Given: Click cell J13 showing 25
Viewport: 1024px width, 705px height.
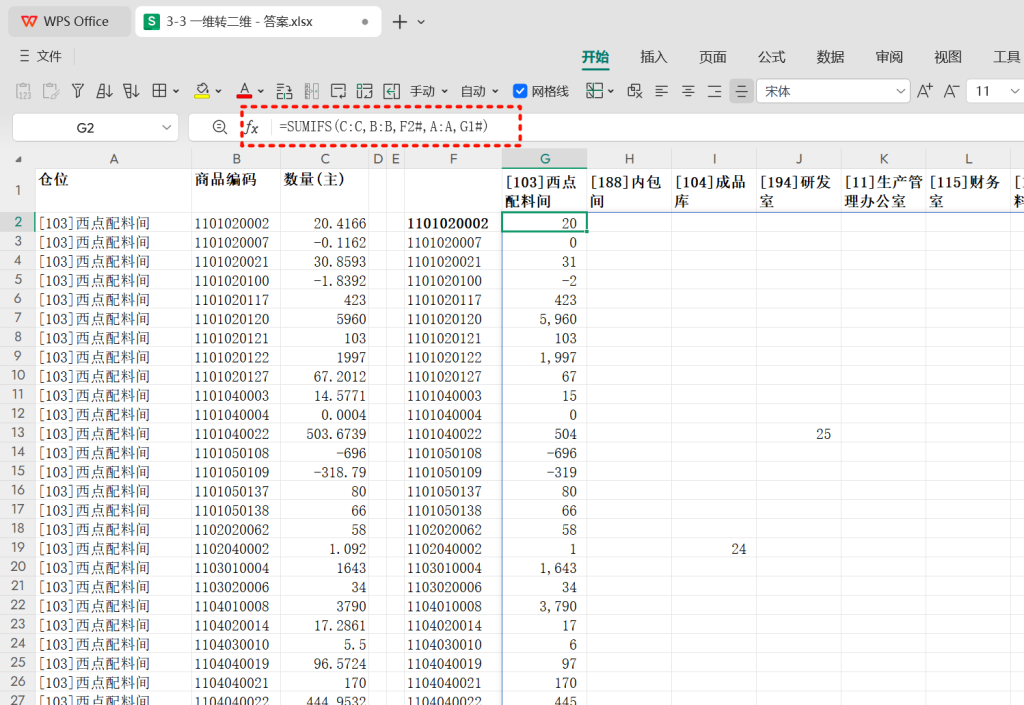Looking at the screenshot, I should pyautogui.click(x=799, y=433).
